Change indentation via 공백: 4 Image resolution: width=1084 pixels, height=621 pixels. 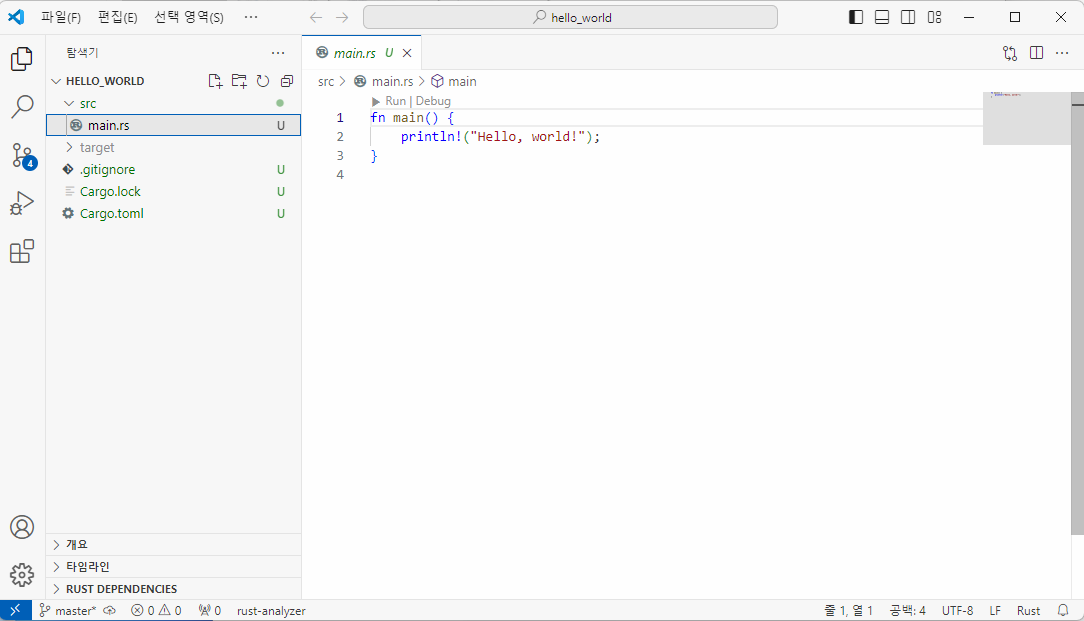(907, 611)
